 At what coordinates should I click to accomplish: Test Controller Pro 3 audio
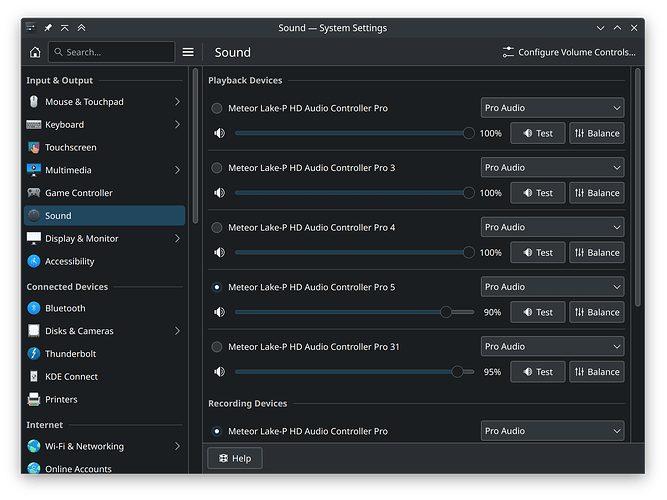tap(538, 193)
